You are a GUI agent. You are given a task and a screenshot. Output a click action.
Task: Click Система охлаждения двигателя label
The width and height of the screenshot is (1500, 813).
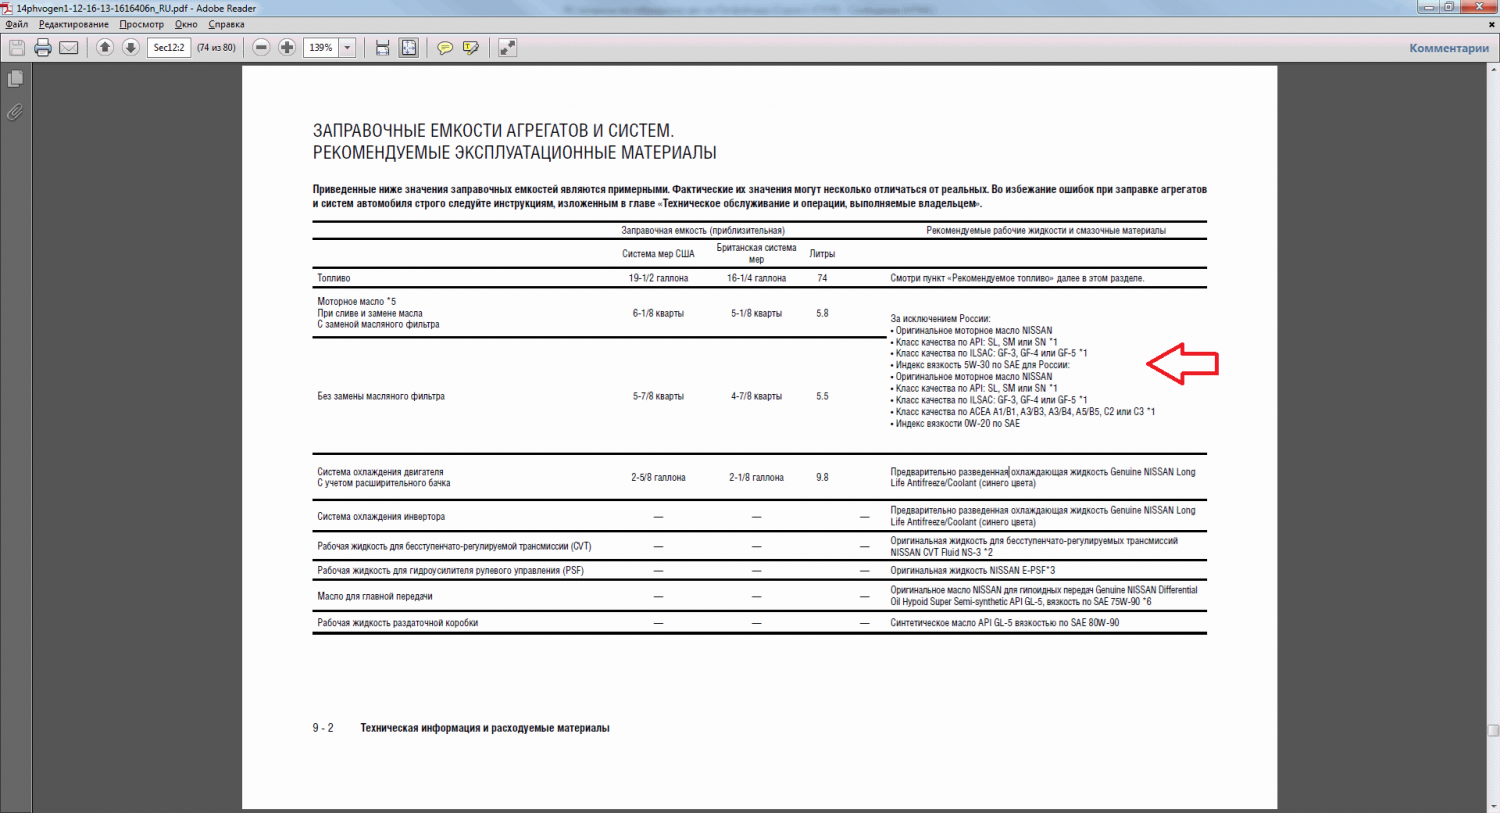(380, 472)
